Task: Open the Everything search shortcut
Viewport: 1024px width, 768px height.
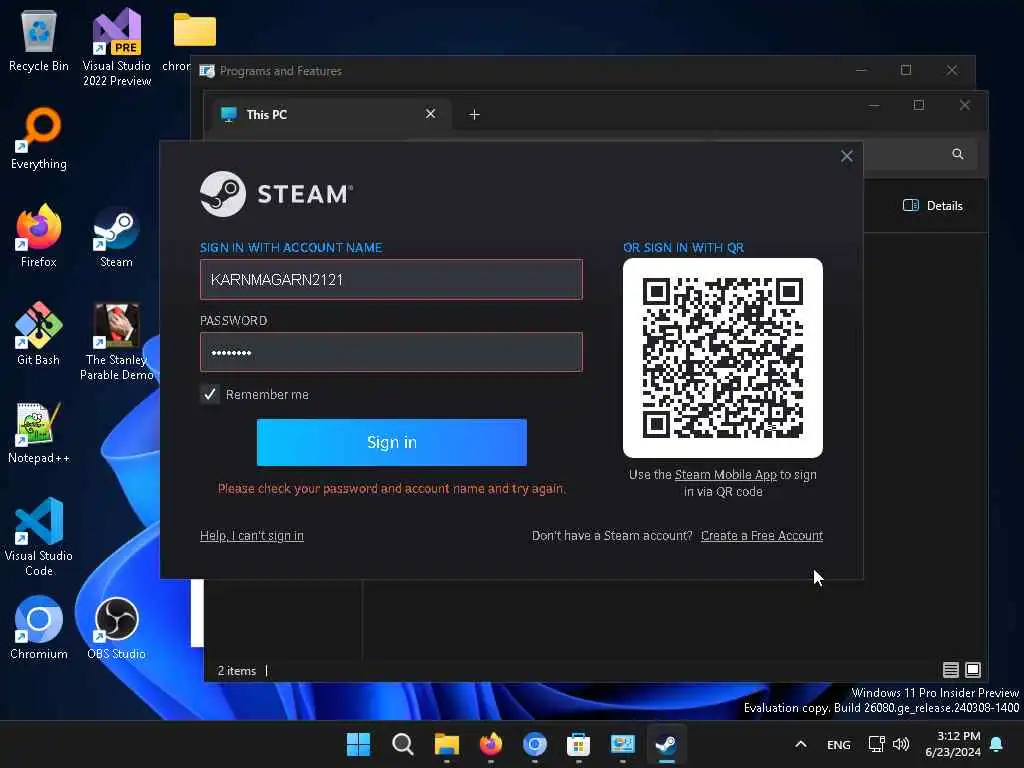Action: point(39,138)
